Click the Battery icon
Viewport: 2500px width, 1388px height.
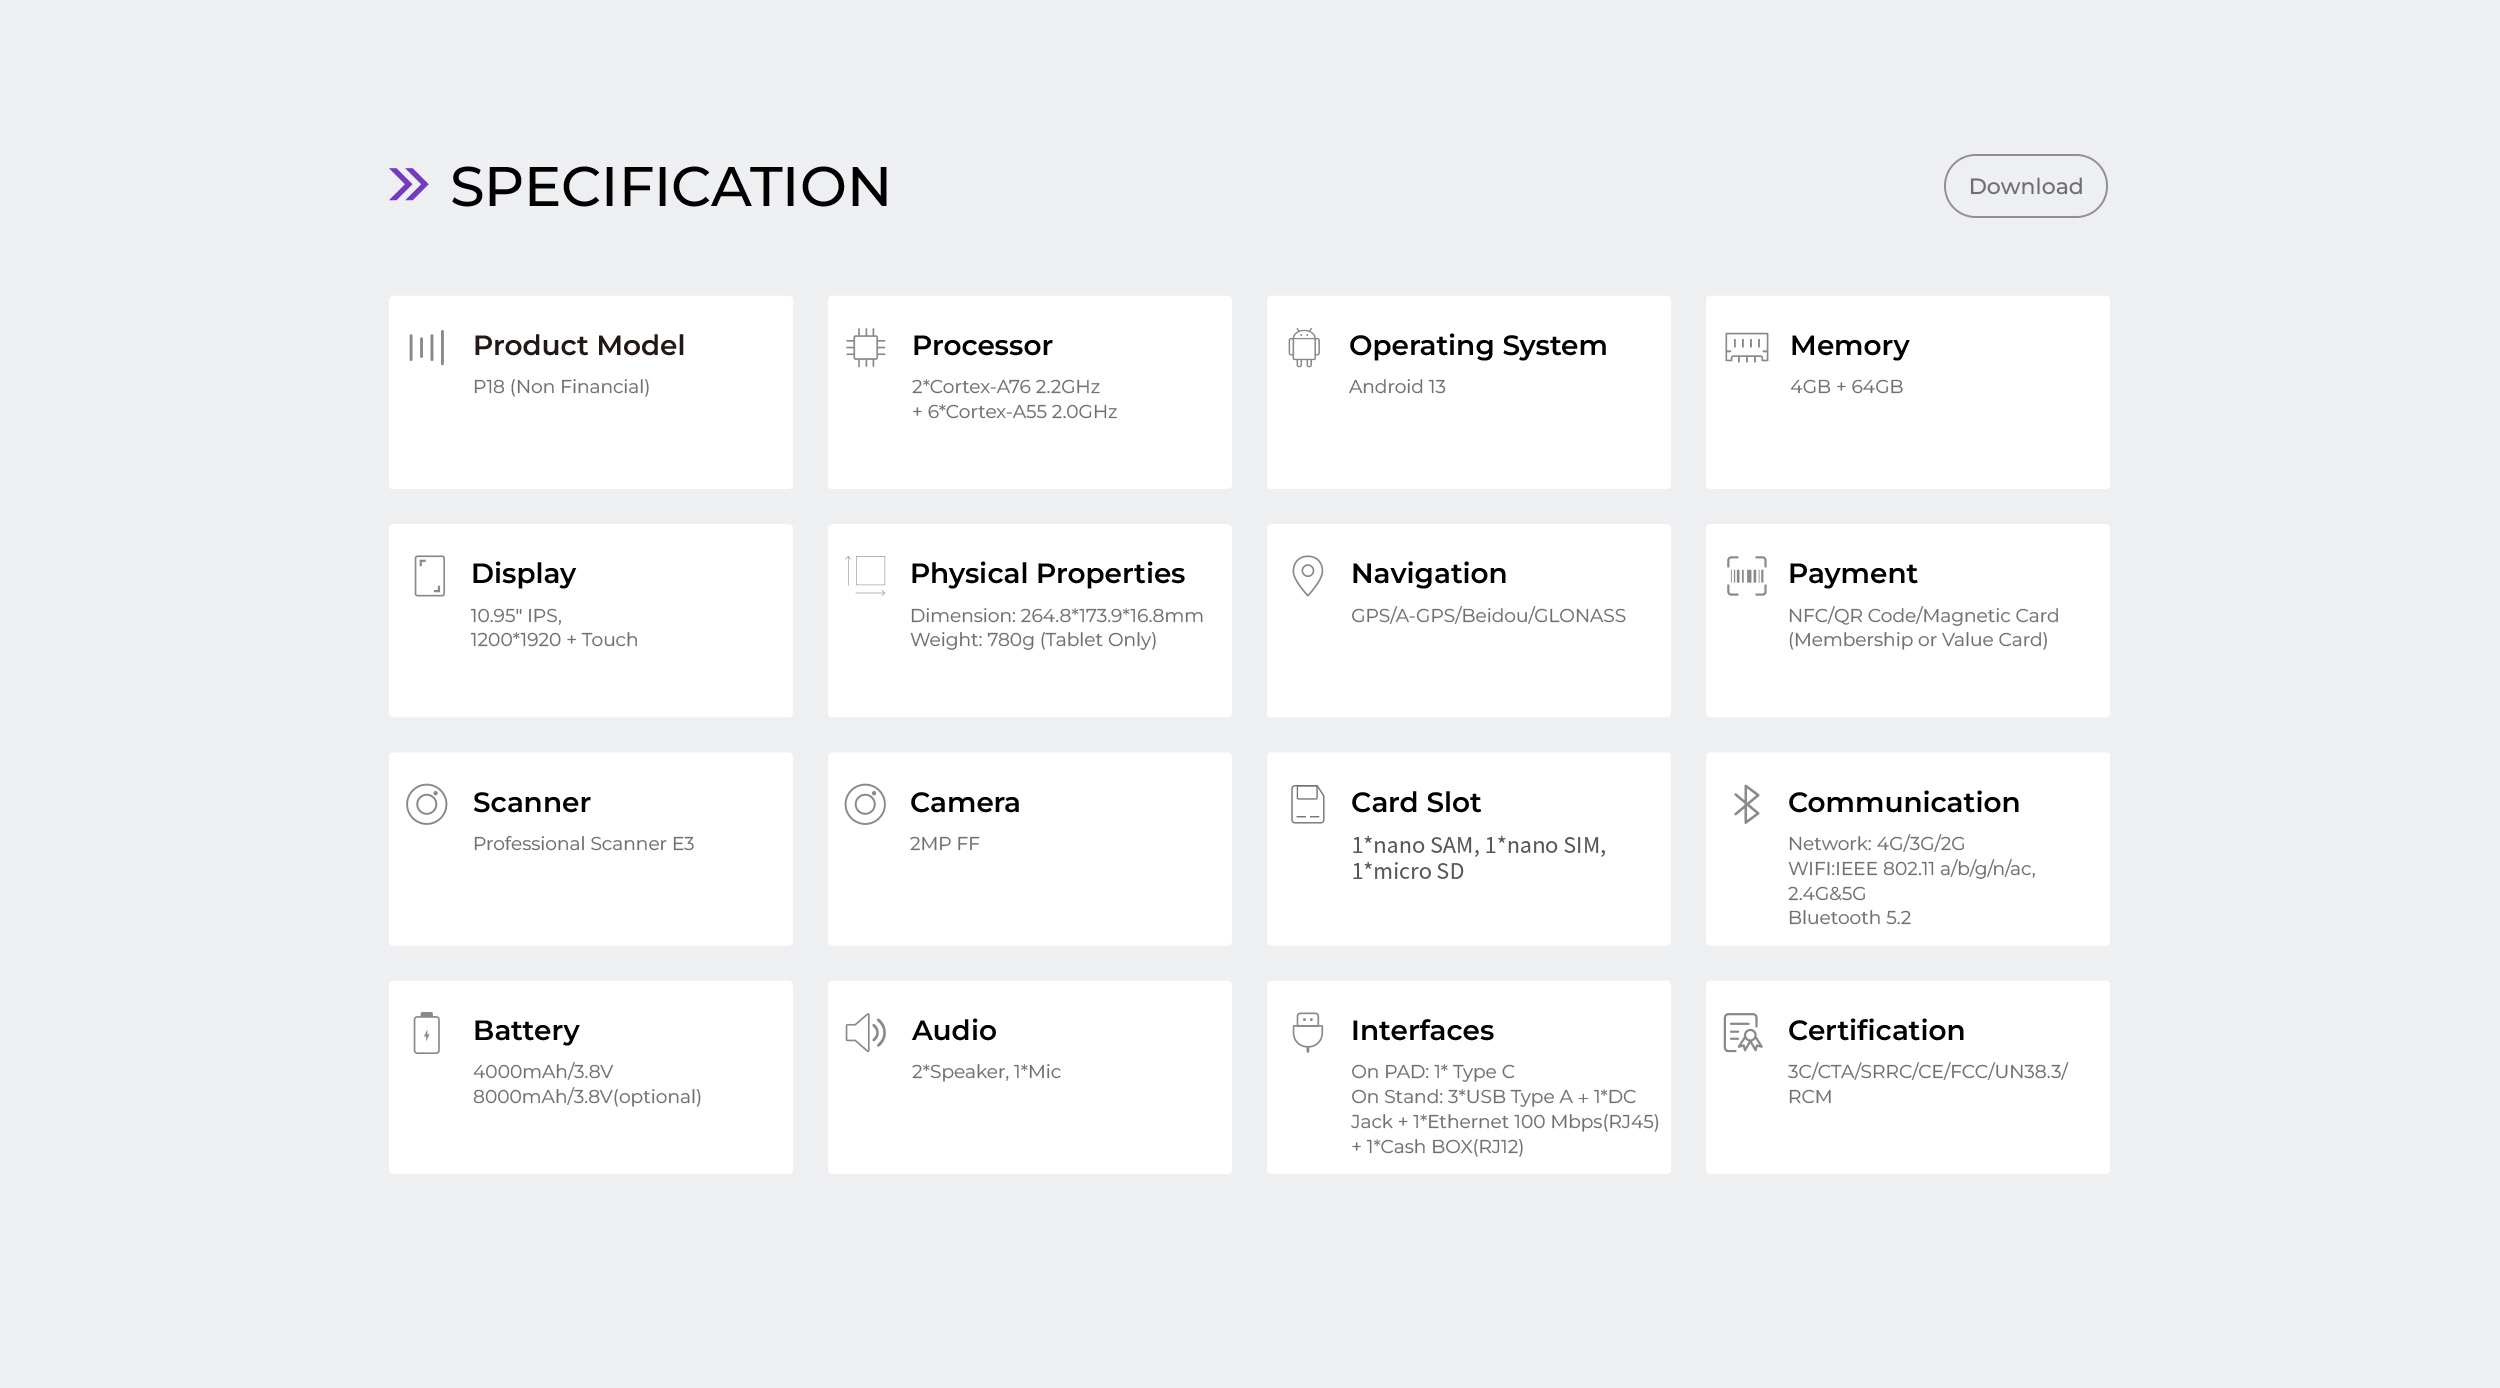coord(427,1033)
